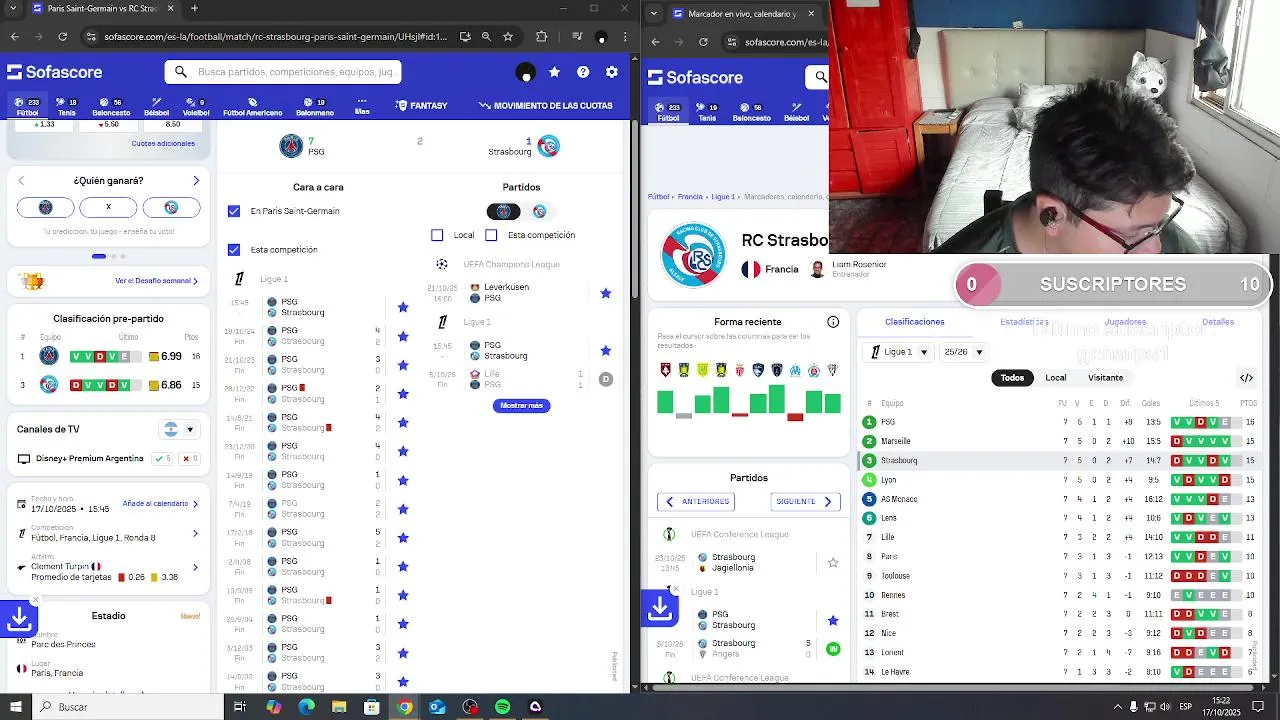Select PSG toggle in Partidos

504,211
